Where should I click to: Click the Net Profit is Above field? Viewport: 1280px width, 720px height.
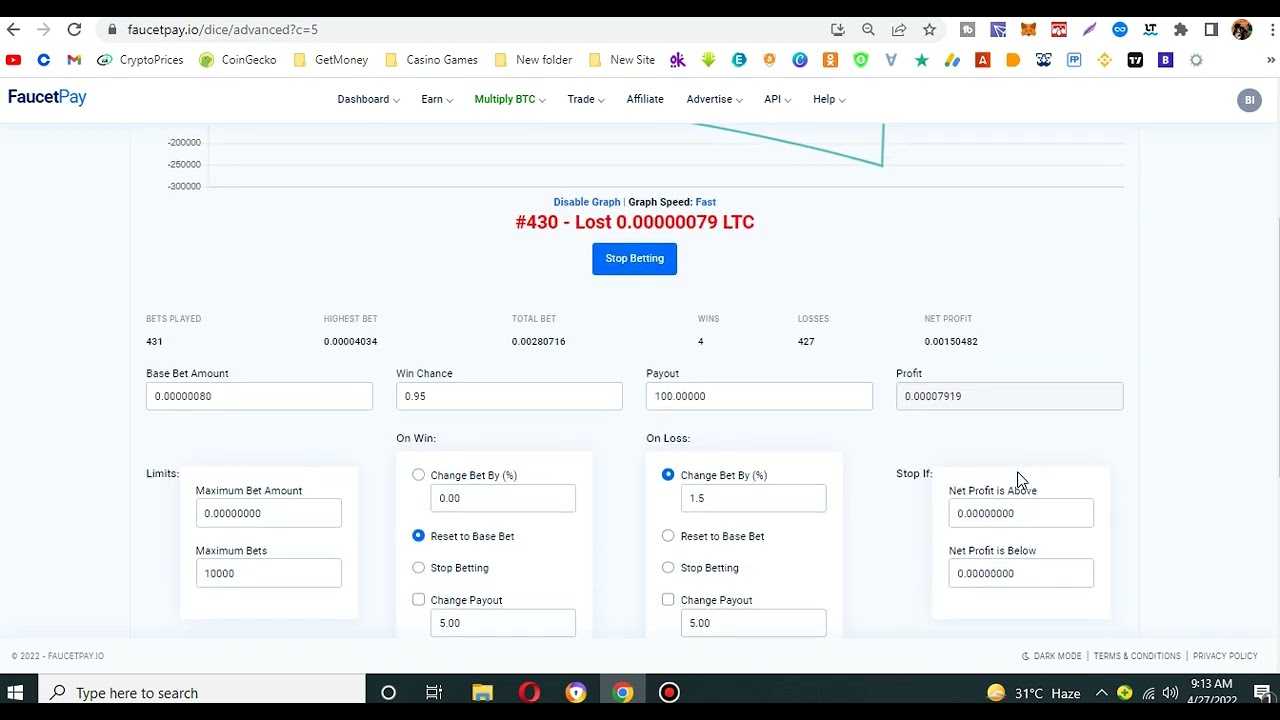(x=1021, y=513)
